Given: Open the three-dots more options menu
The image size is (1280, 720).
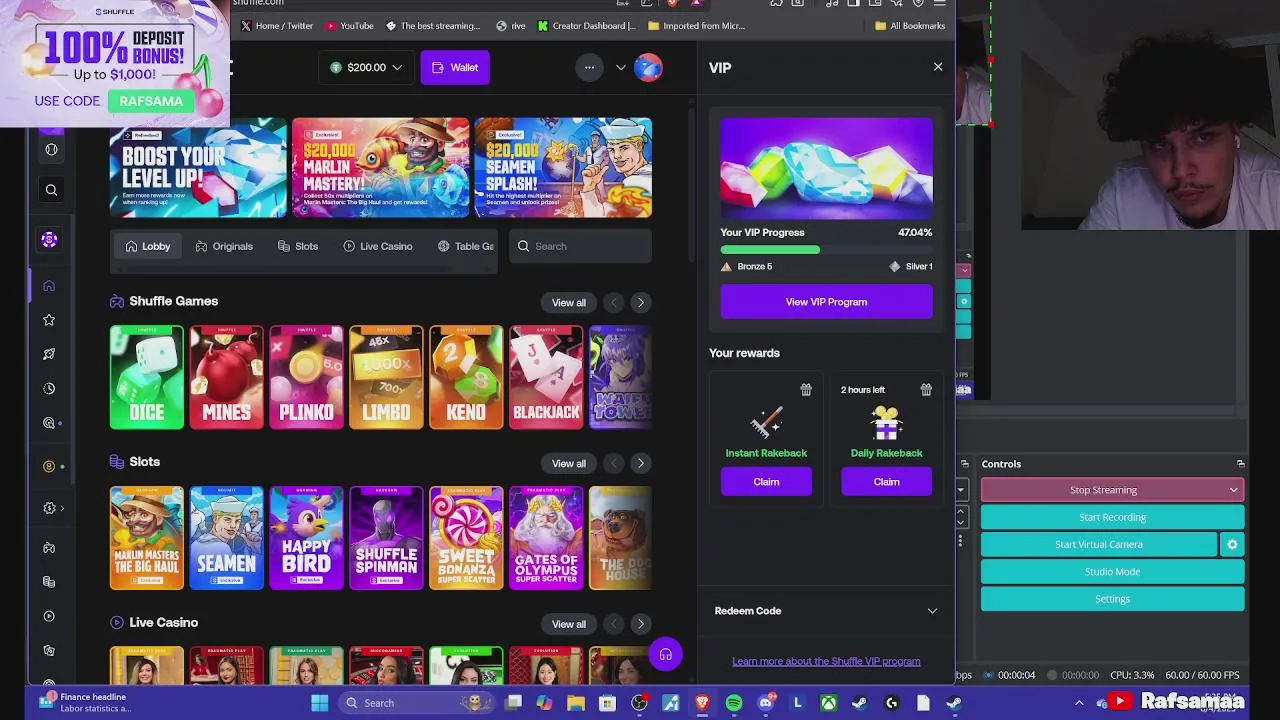Looking at the screenshot, I should (589, 67).
